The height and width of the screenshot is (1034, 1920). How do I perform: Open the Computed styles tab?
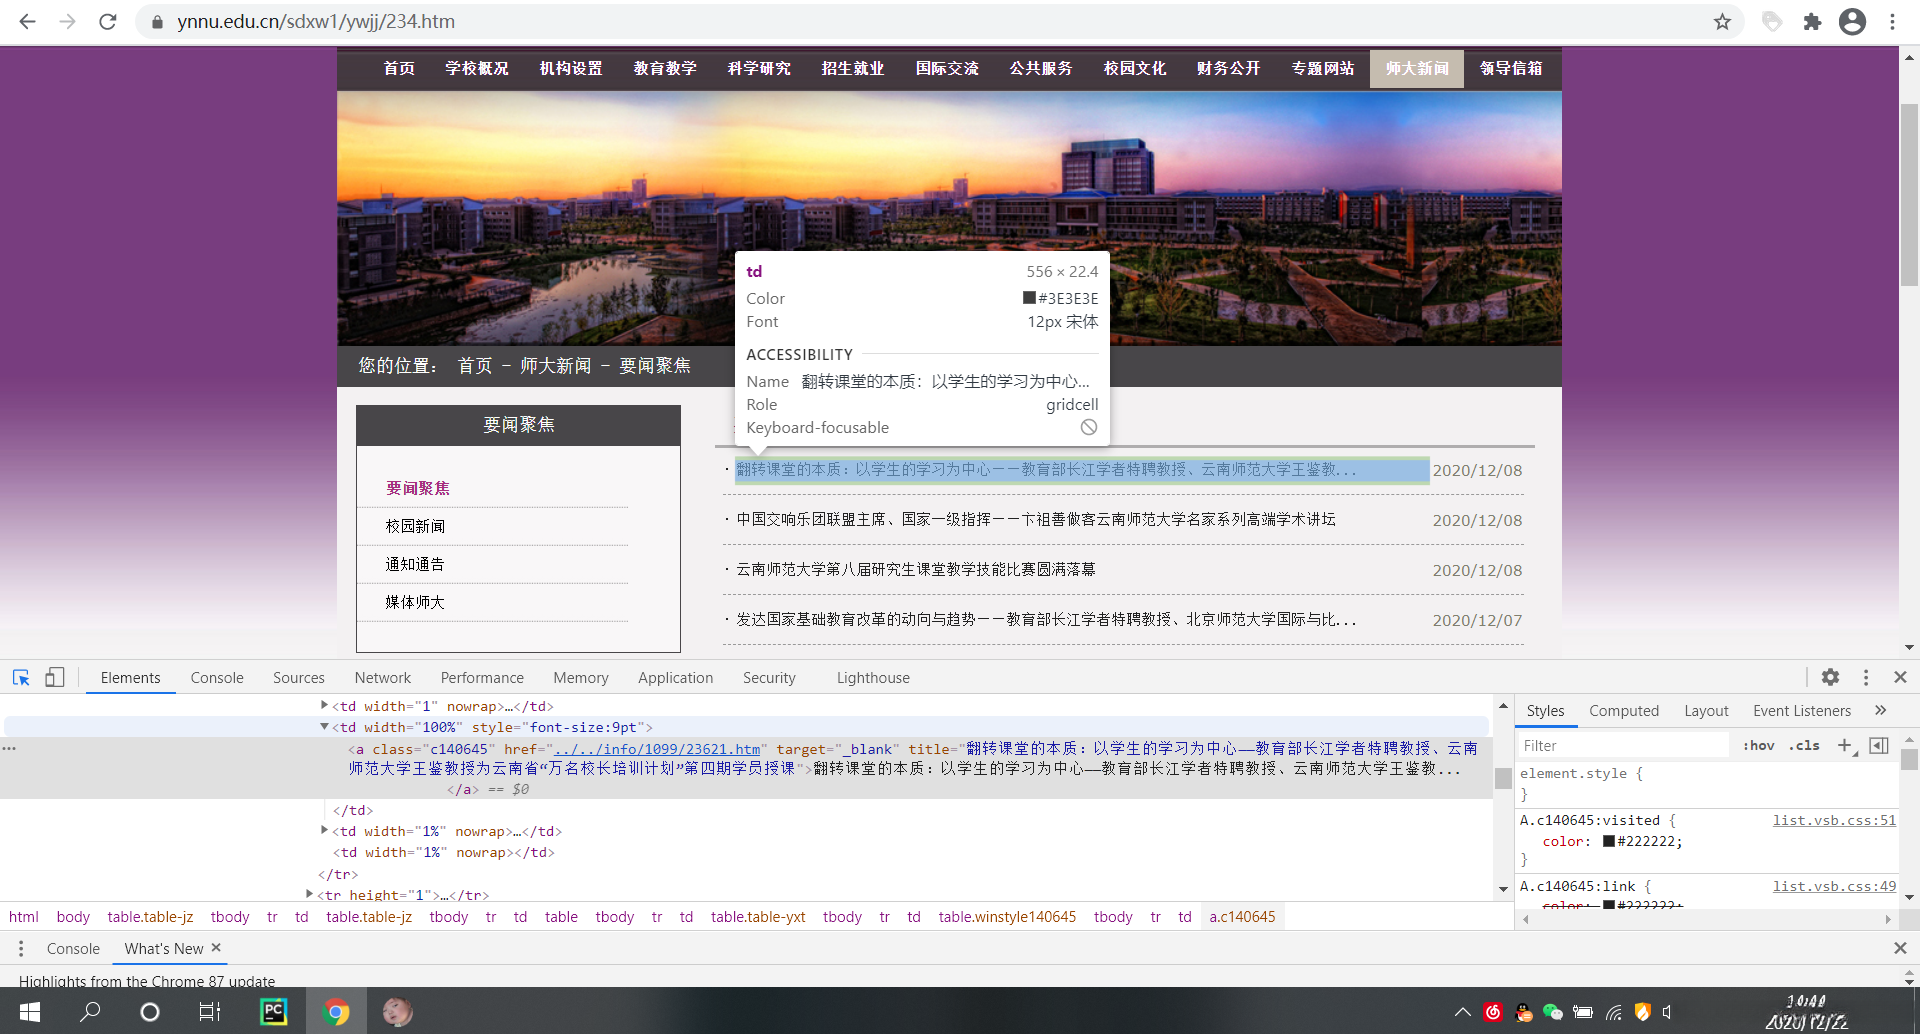1623,711
